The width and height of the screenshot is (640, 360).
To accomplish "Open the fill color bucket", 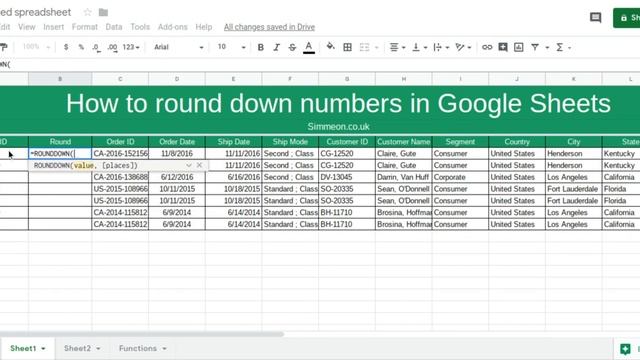I will 331,47.
